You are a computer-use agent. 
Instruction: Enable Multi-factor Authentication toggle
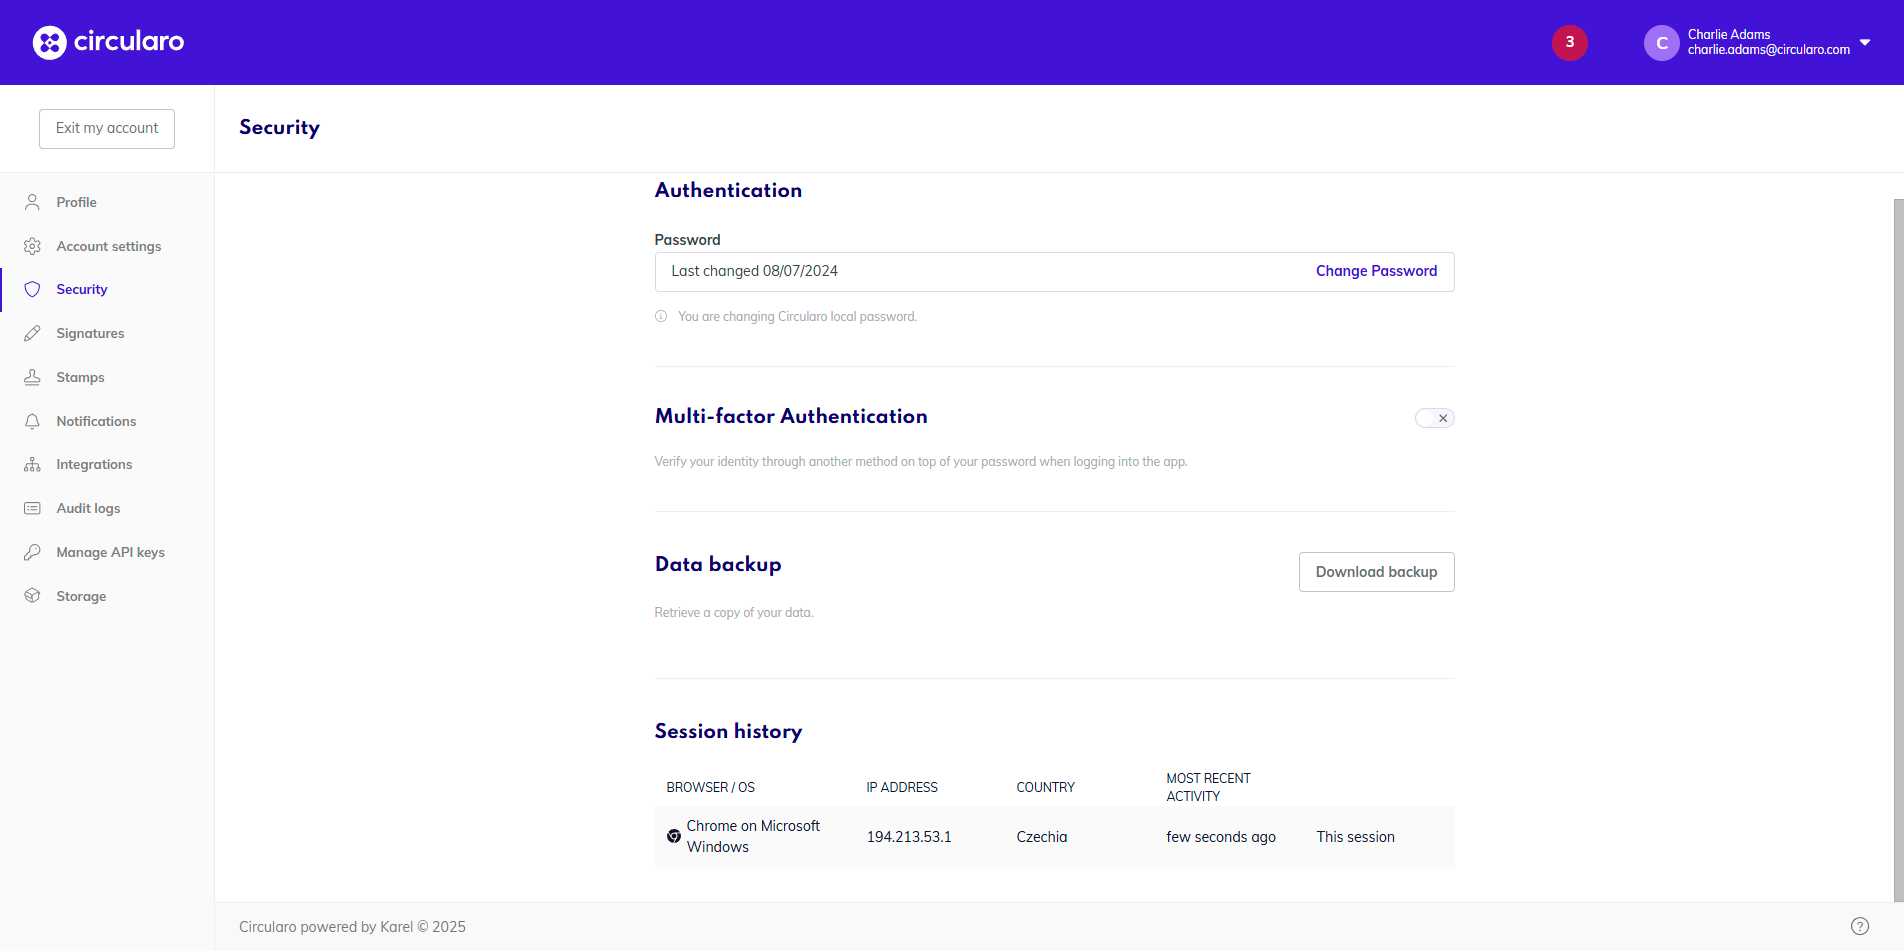1434,418
